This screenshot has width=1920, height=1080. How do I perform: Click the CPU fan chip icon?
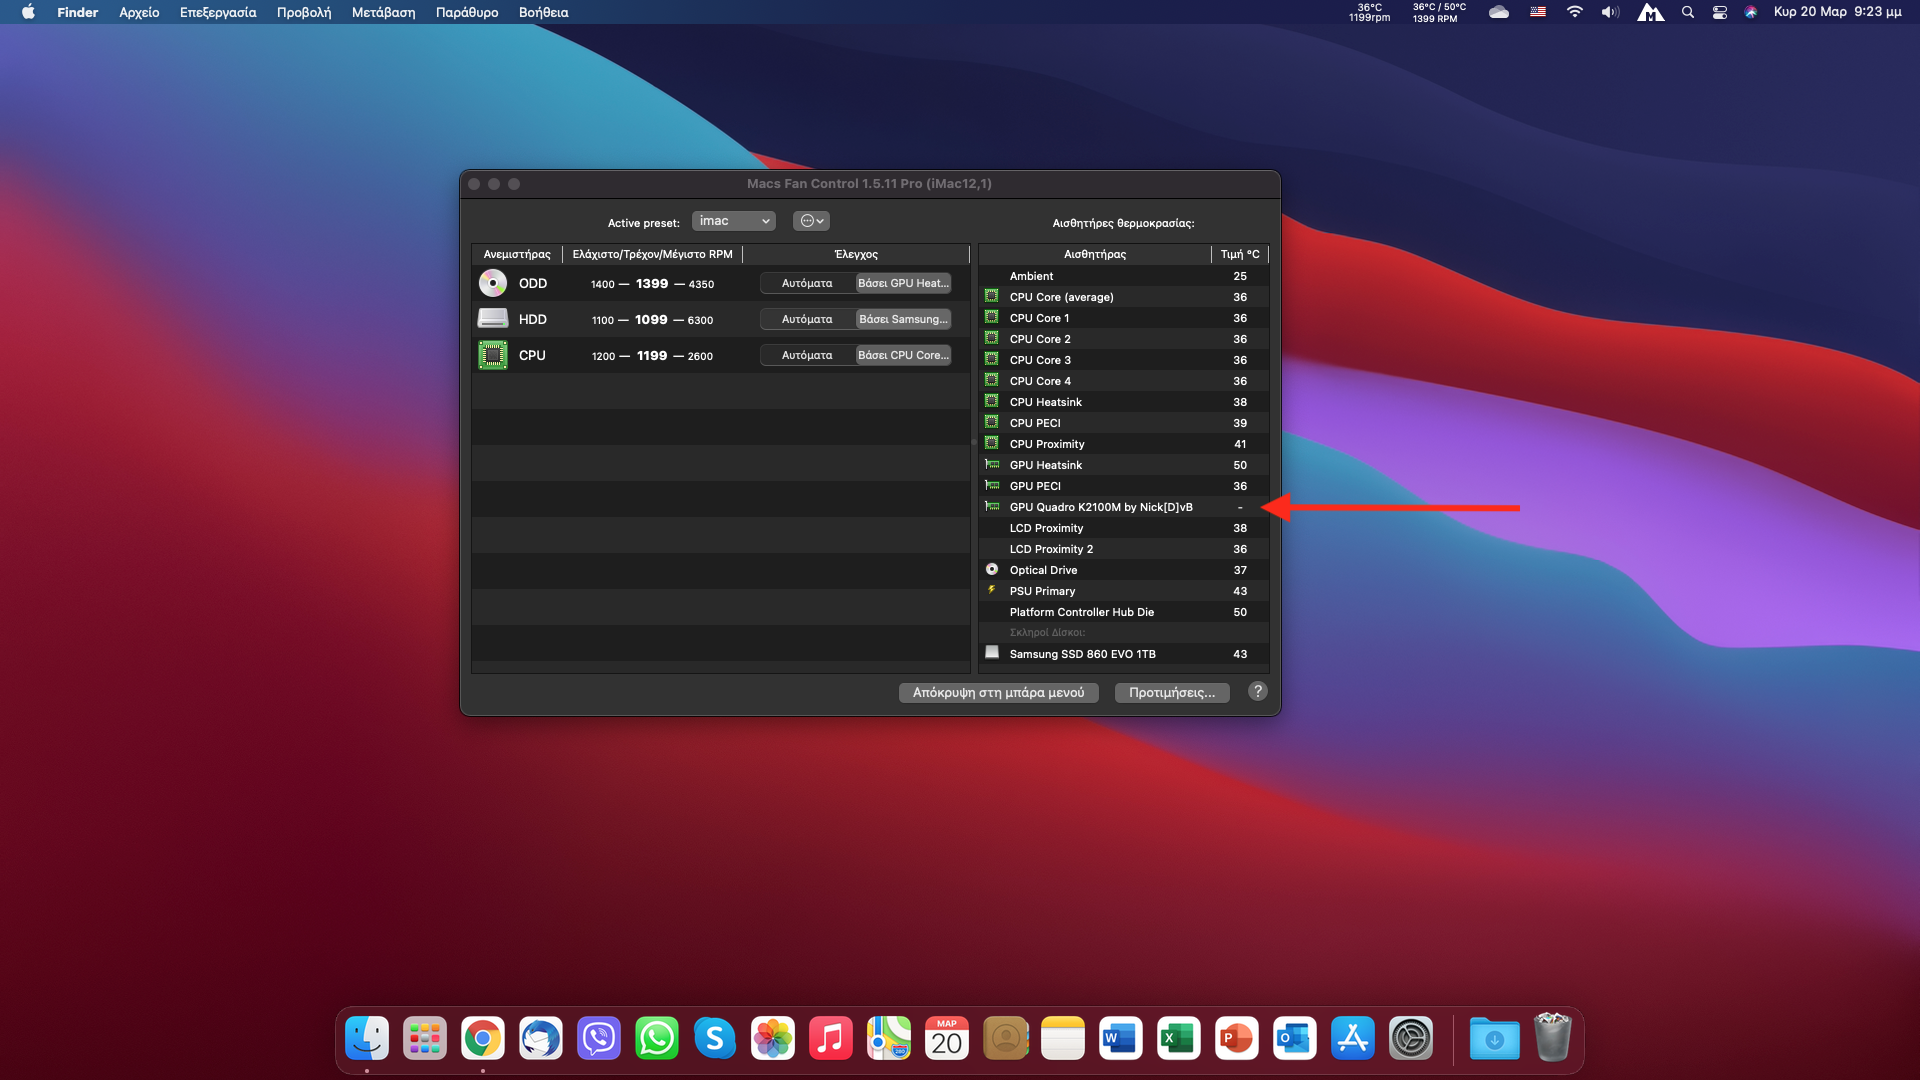[x=492, y=355]
